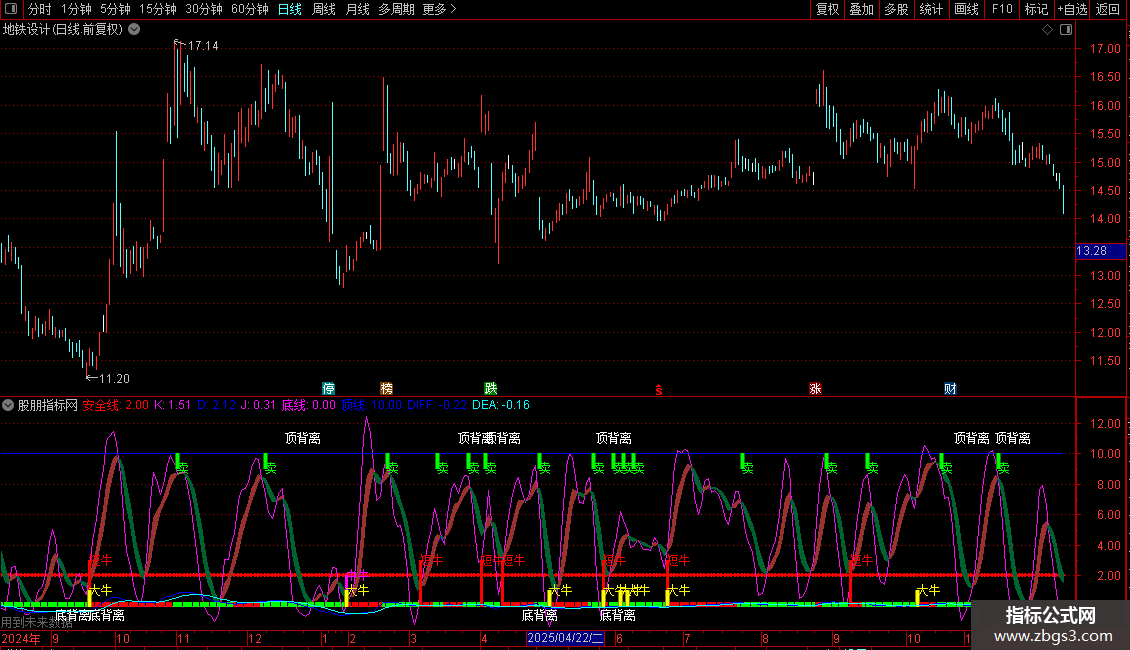Open dropdown arrow next to 地铁设计 title

(x=134, y=30)
